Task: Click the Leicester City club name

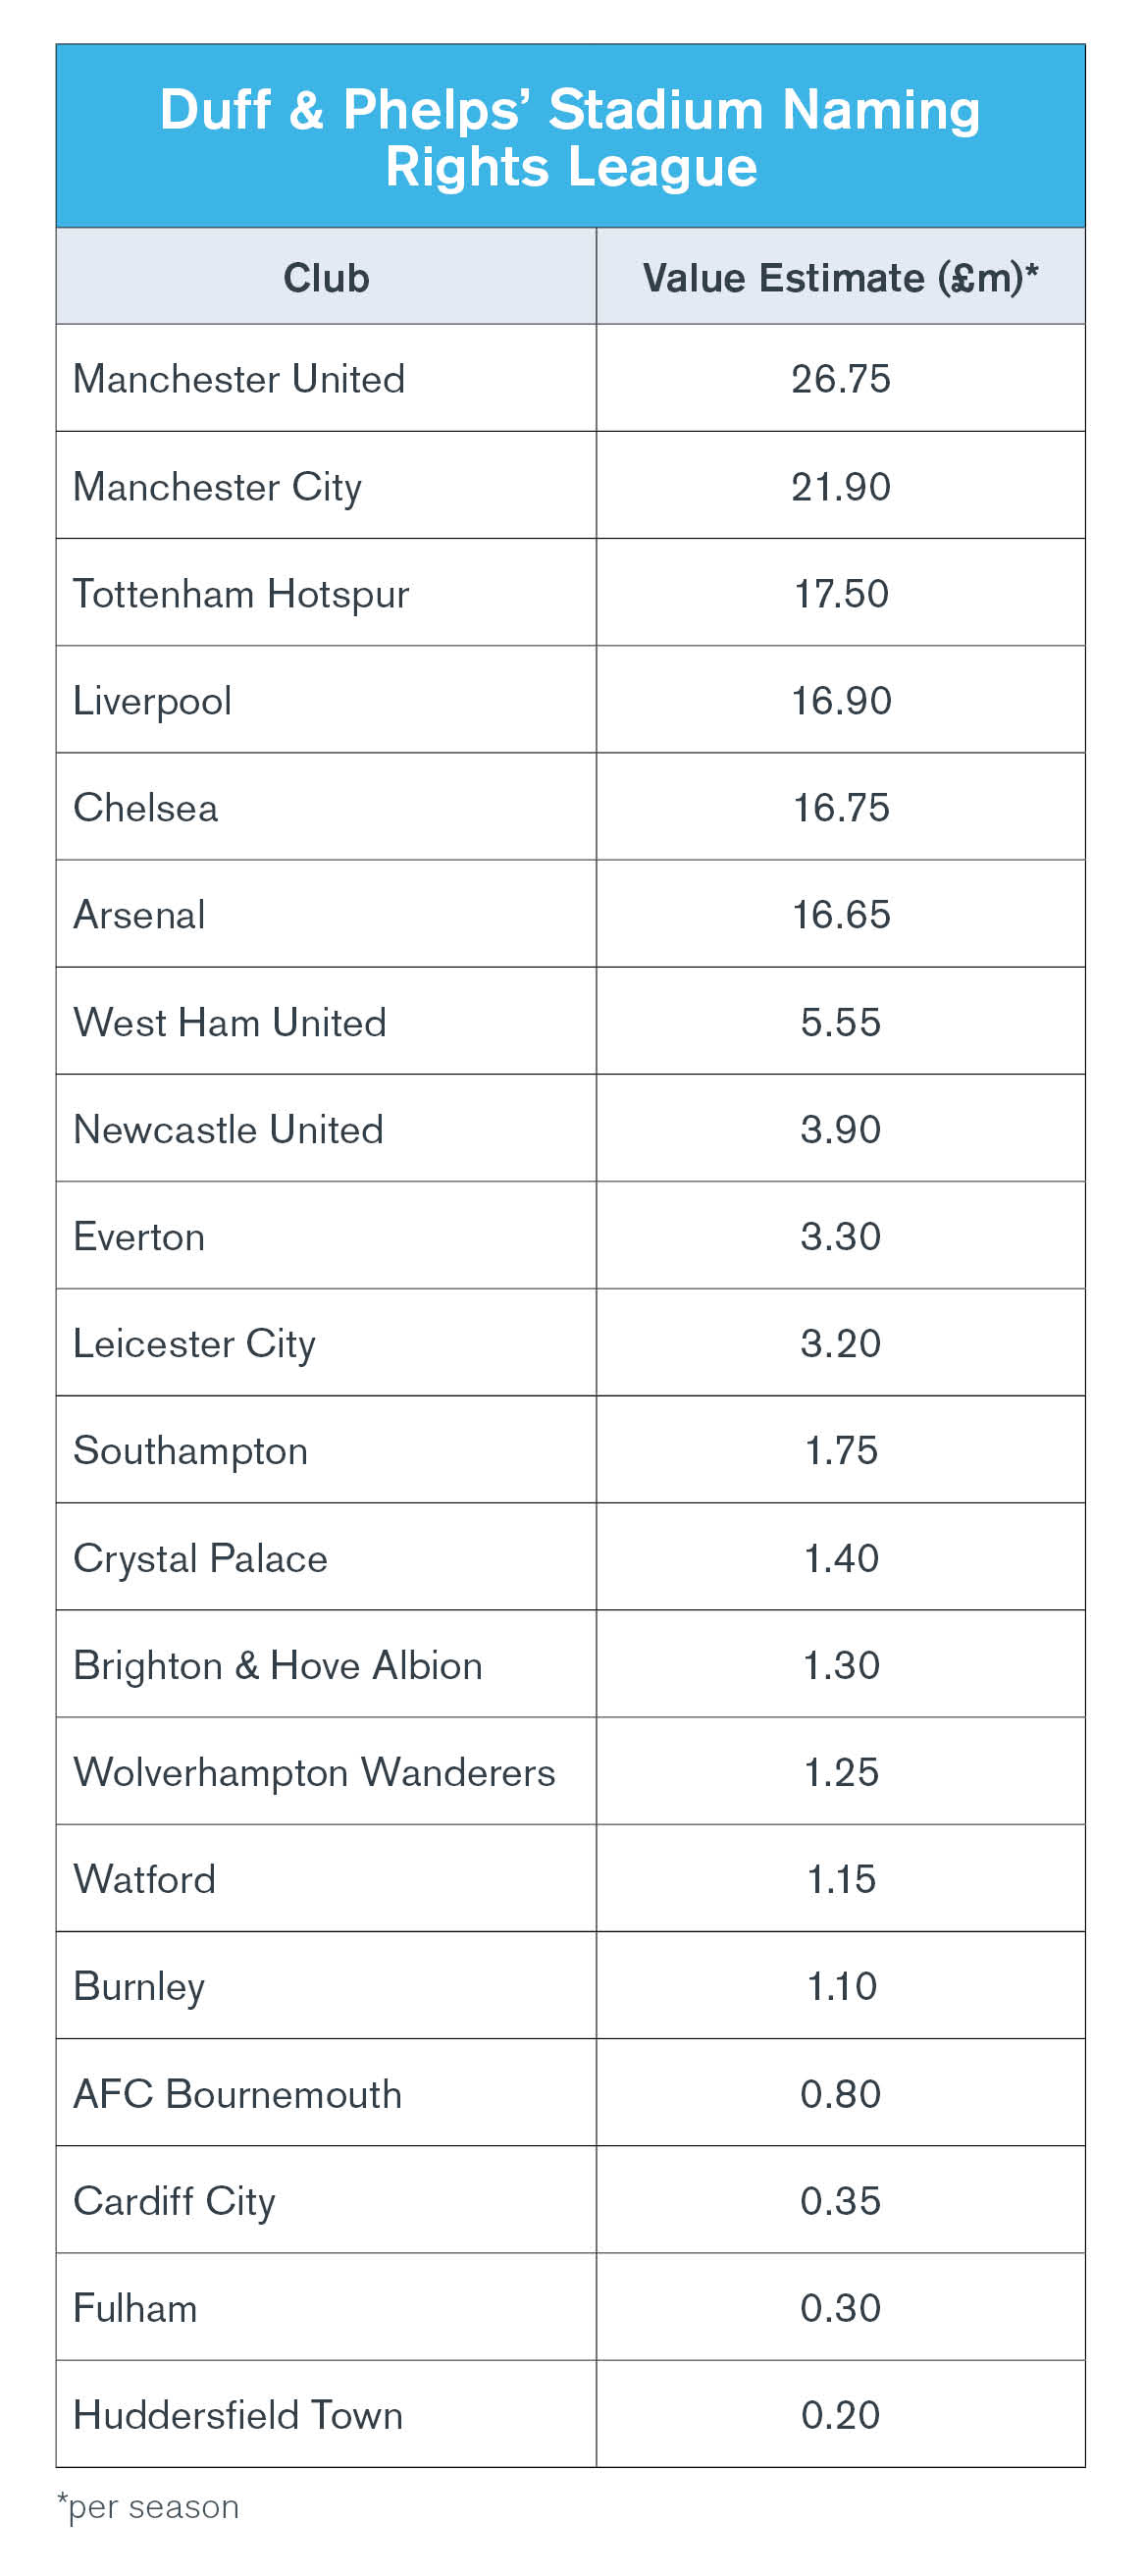Action: point(195,1345)
